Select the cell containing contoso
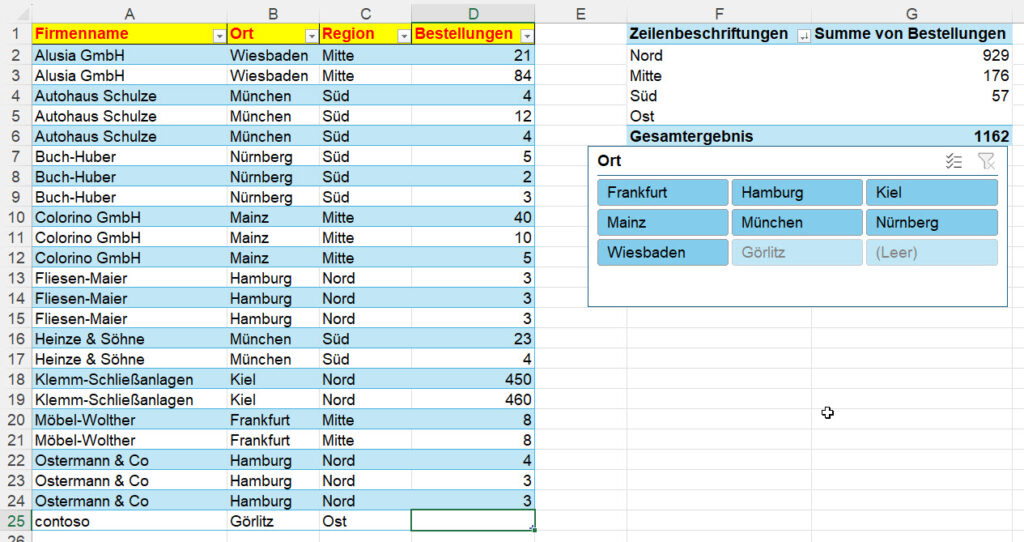The image size is (1024, 542). (x=129, y=521)
